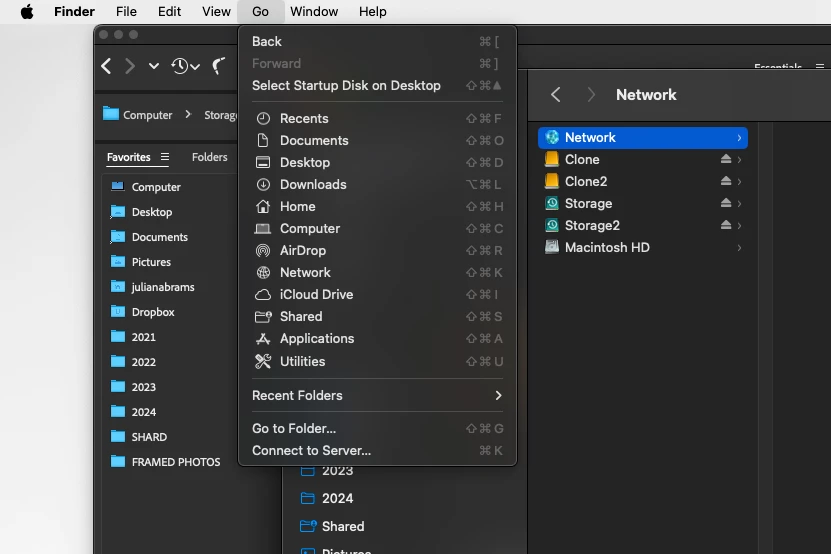This screenshot has height=554, width=831.
Task: Choose Select Startup Disk on Desktop
Action: point(377,85)
